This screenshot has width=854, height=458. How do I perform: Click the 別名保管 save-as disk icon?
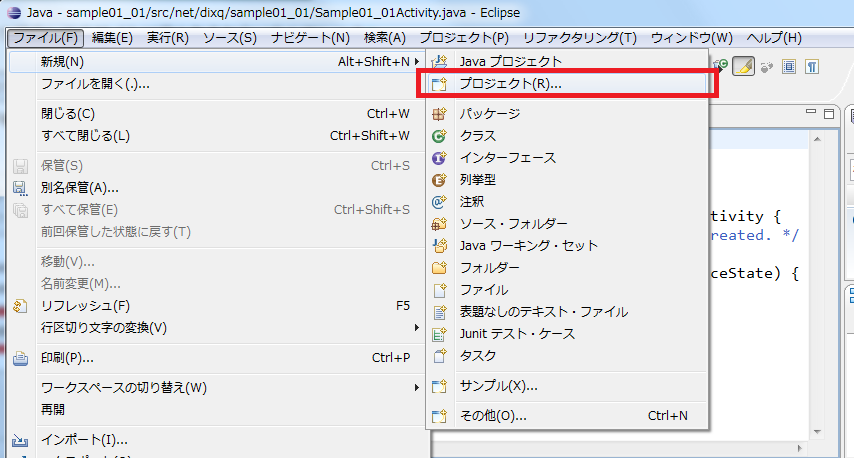click(20, 188)
